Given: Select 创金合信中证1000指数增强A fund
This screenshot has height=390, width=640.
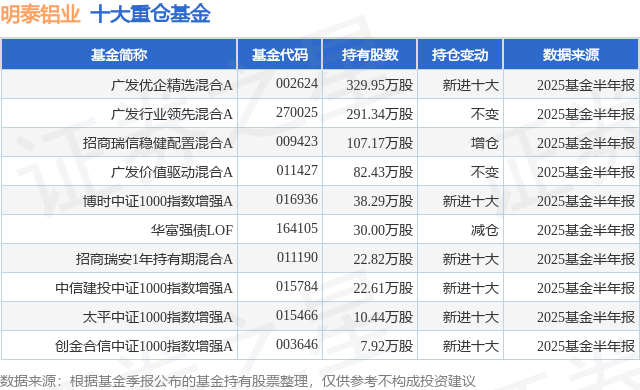Looking at the screenshot, I should click(144, 346).
